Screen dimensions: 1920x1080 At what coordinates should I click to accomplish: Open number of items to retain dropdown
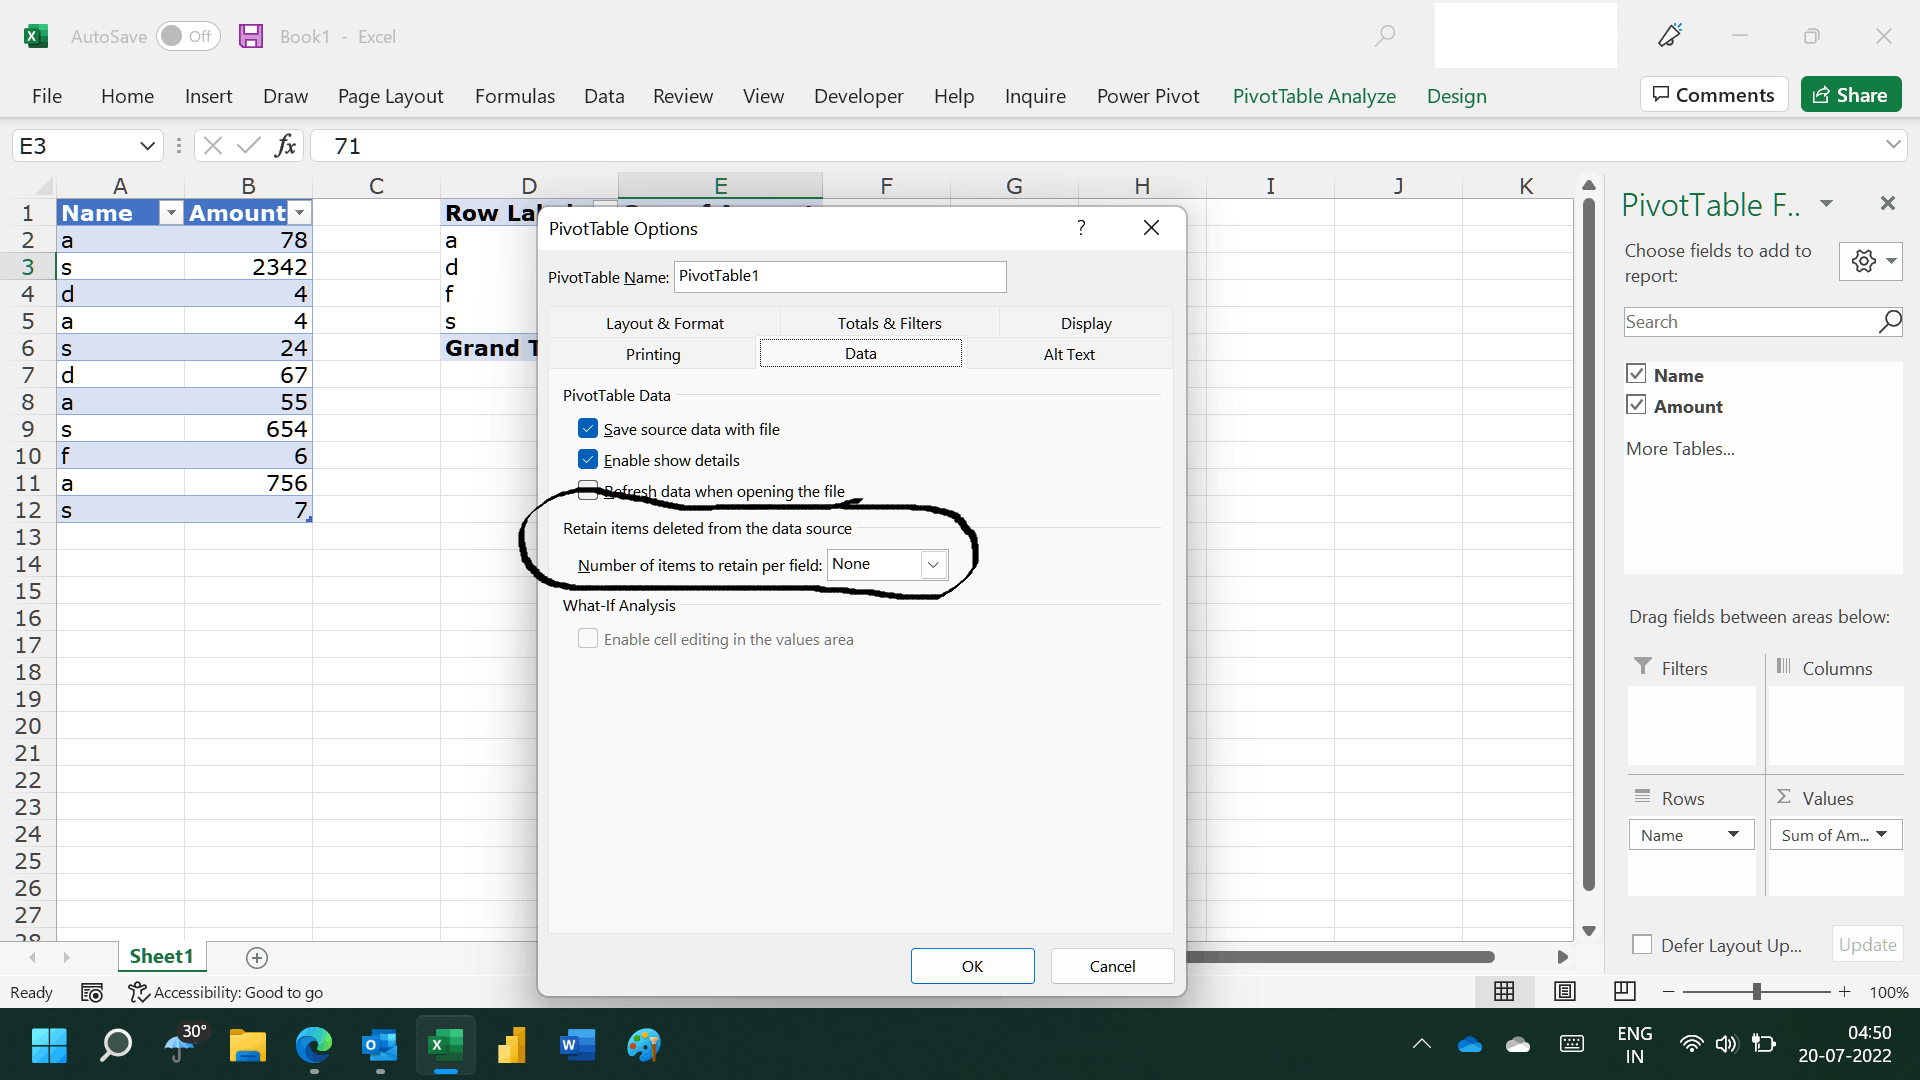933,565
